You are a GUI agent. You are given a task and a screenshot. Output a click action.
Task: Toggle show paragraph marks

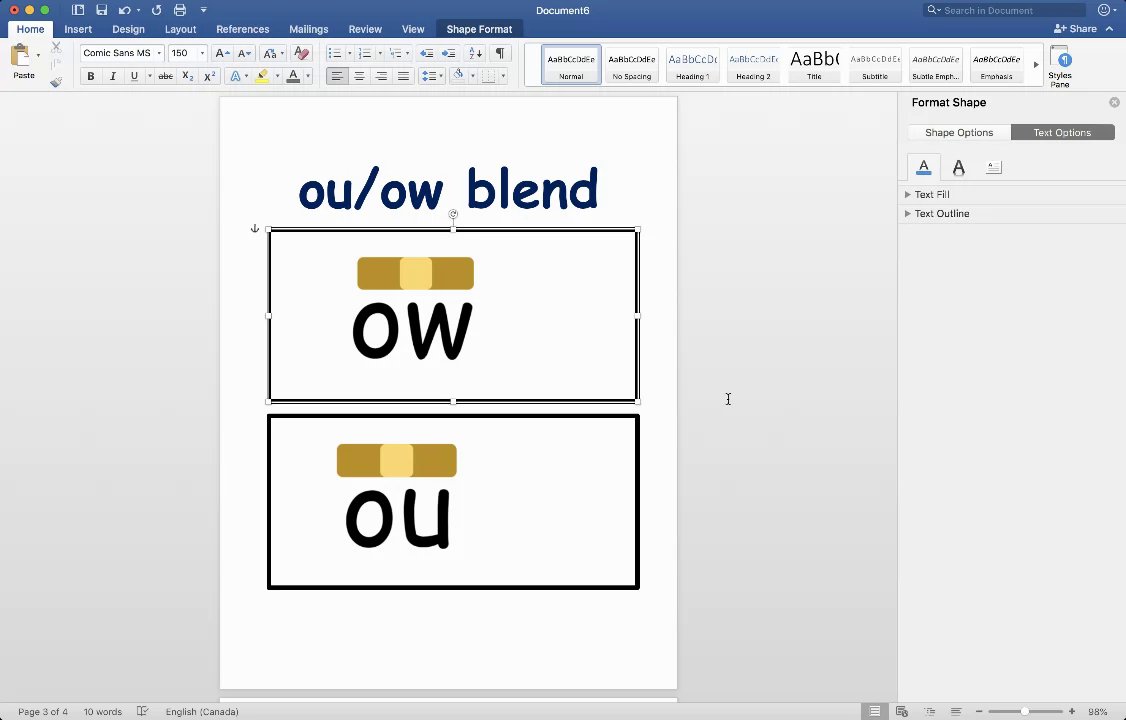pos(501,53)
